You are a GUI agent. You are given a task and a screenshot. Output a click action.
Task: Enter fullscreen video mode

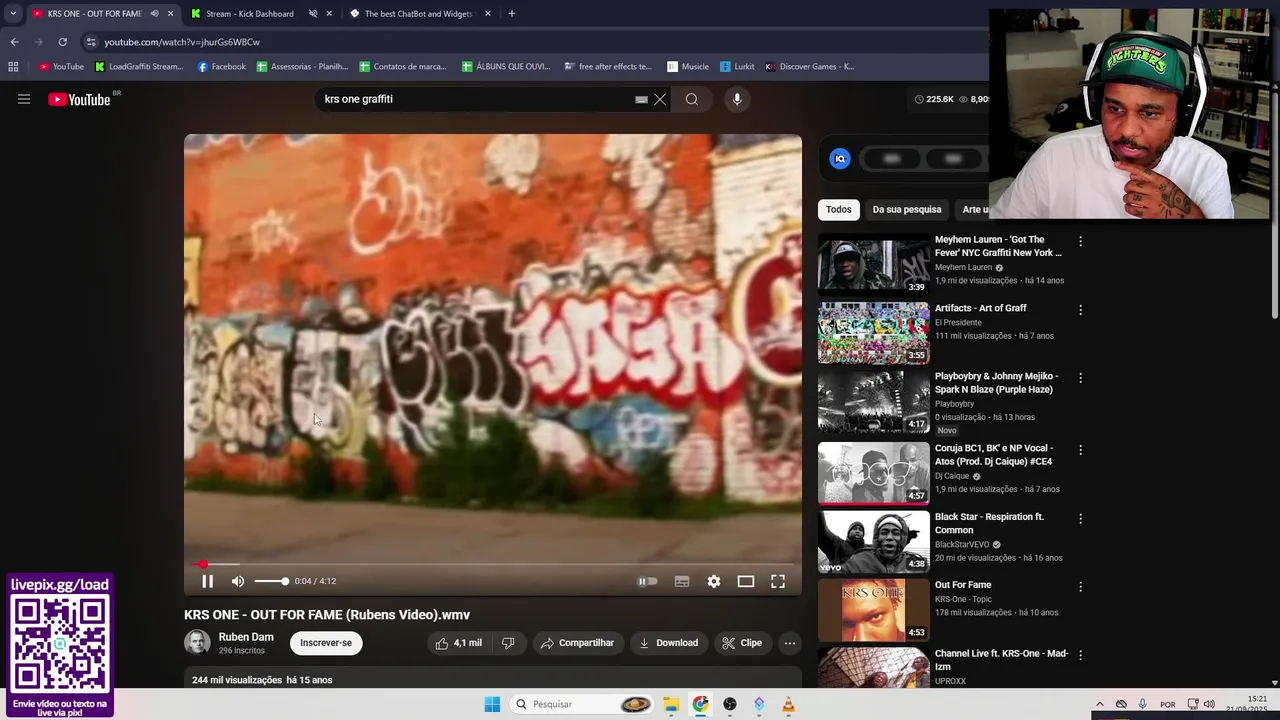click(x=778, y=581)
